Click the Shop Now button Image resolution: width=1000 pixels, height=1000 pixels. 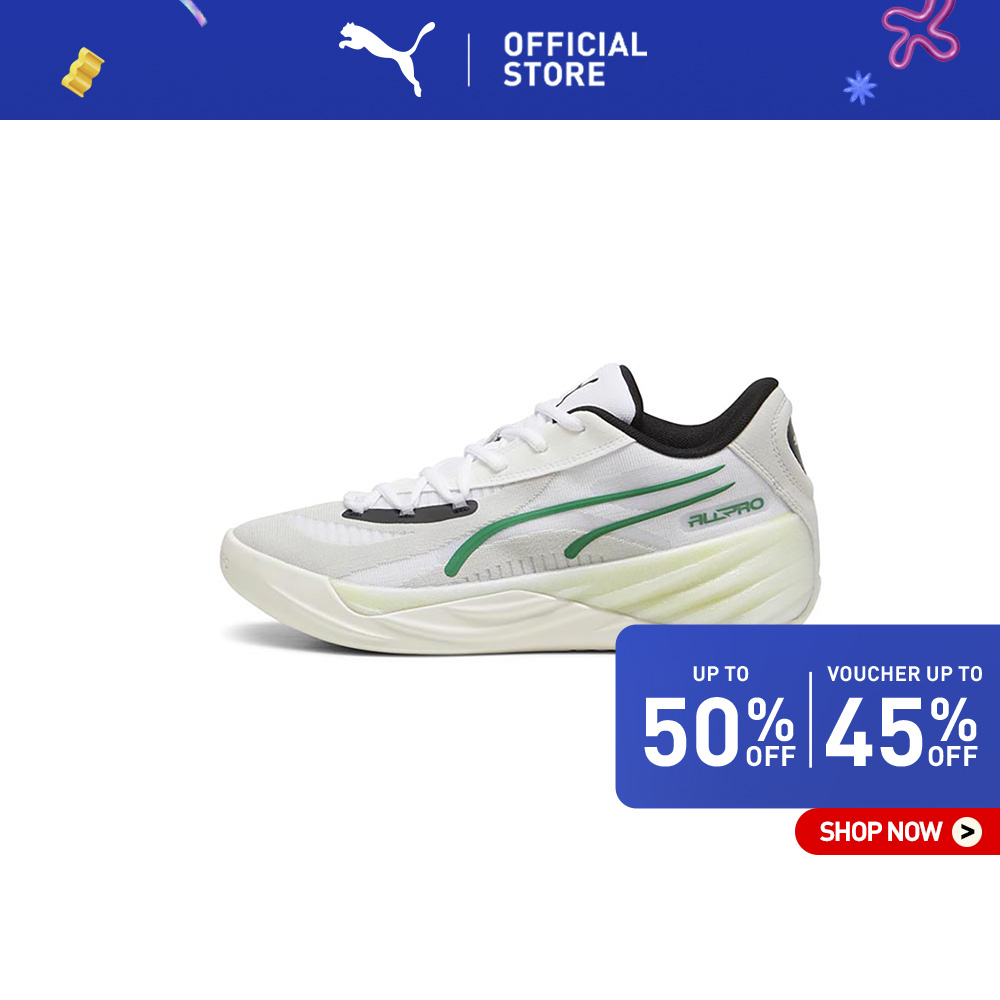pos(897,831)
